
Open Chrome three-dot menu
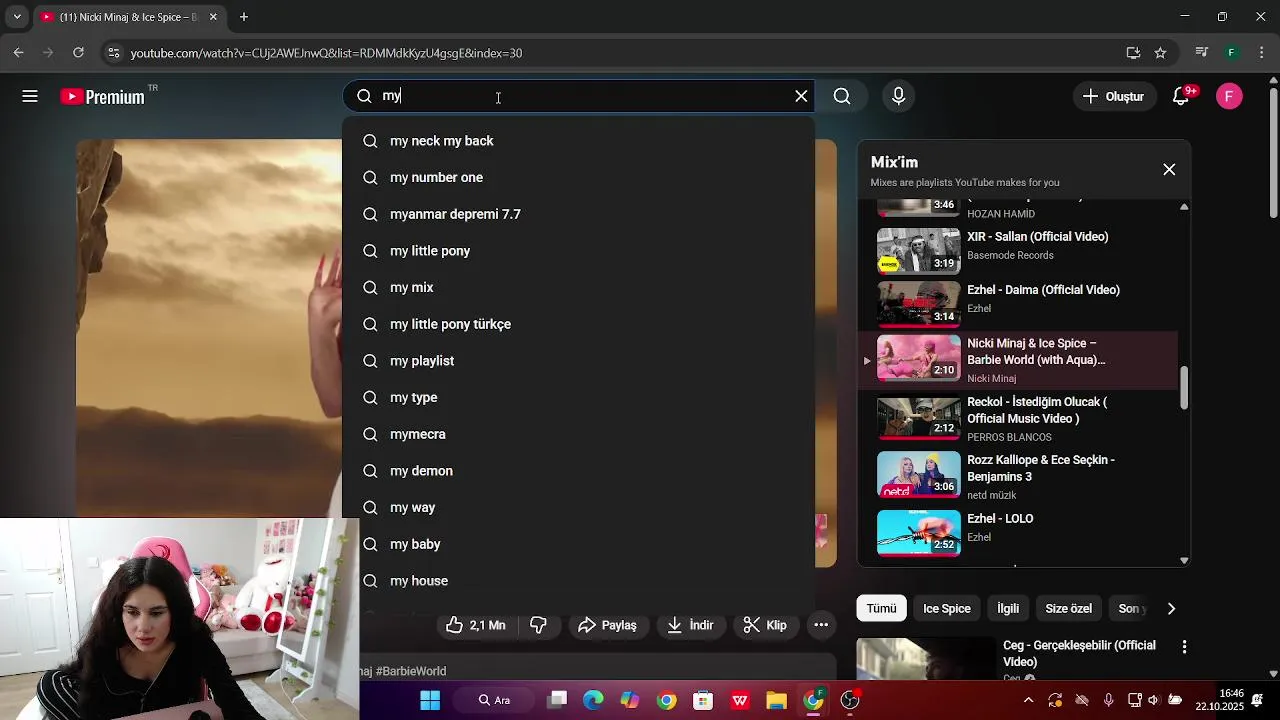click(1260, 53)
